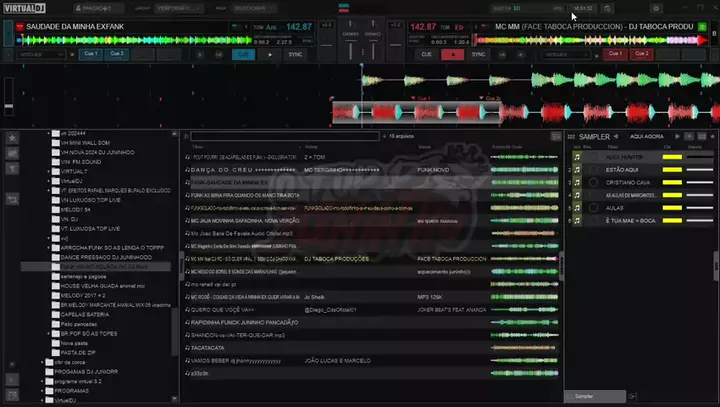Select the DANÇA DO CREU track

pos(371,170)
